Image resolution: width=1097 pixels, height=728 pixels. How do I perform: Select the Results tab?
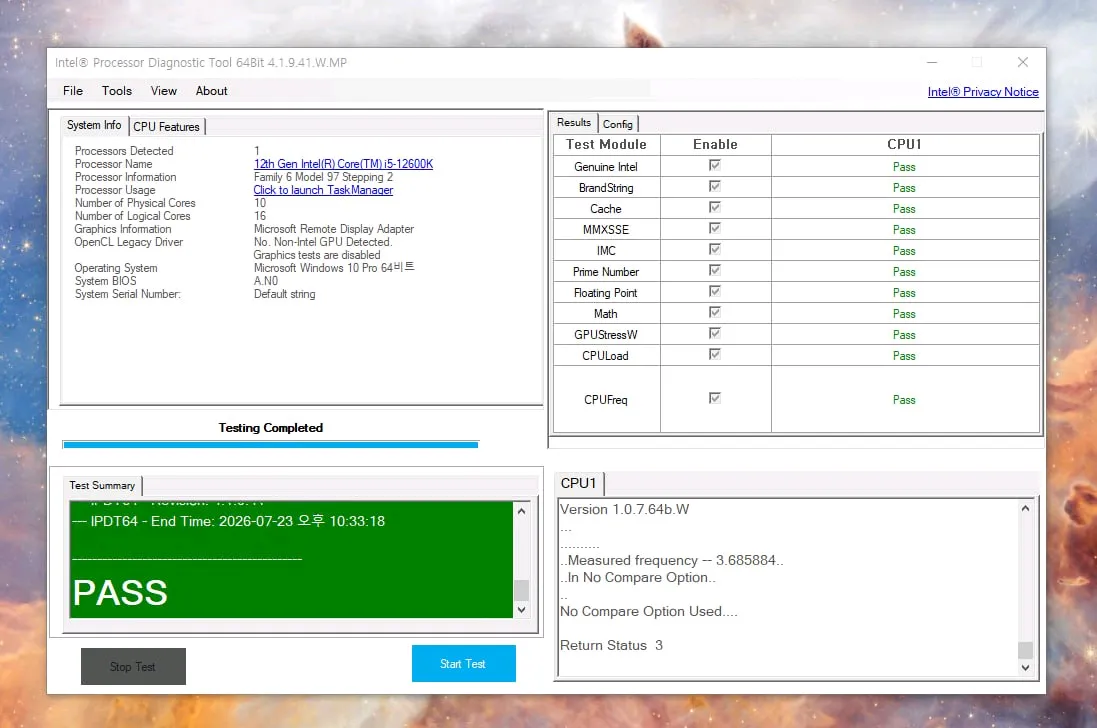point(574,122)
